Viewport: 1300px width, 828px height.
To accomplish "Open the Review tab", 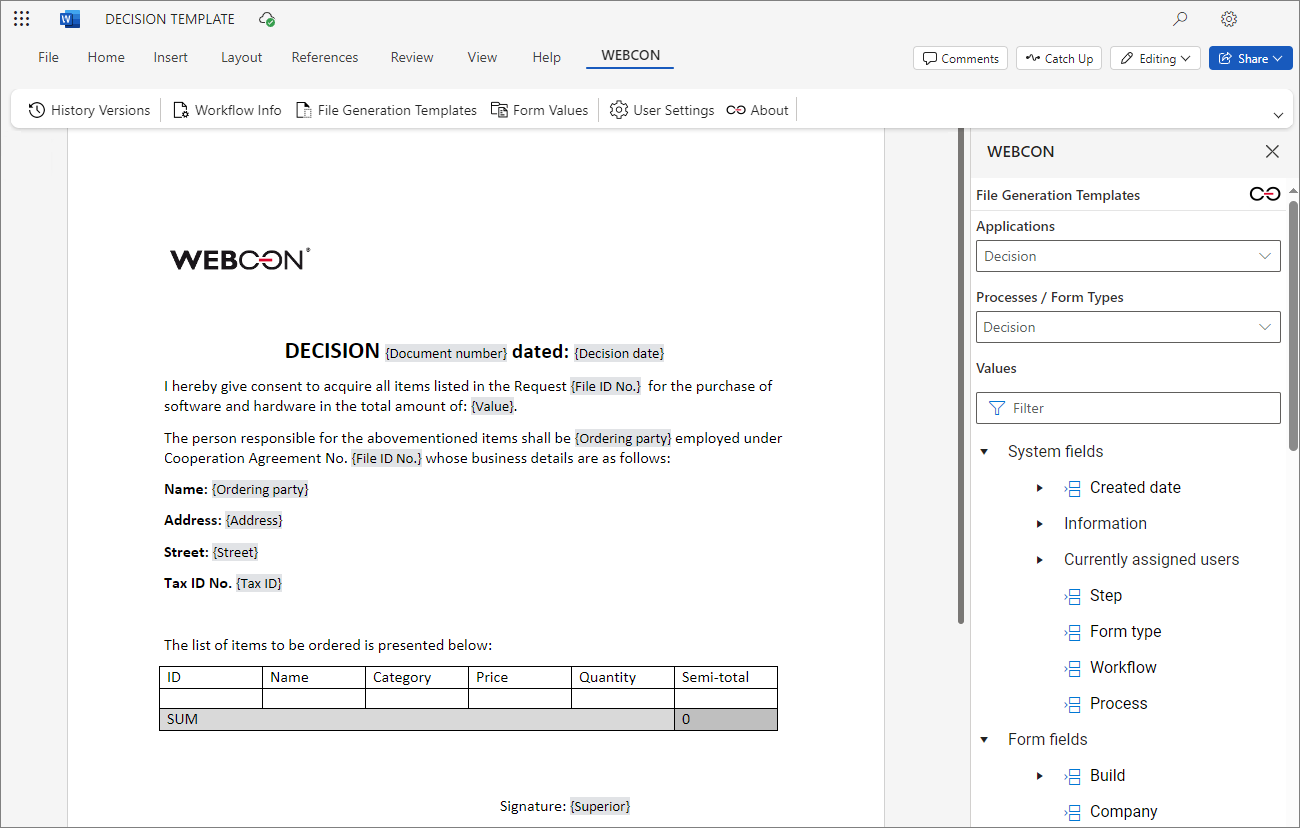I will click(412, 57).
